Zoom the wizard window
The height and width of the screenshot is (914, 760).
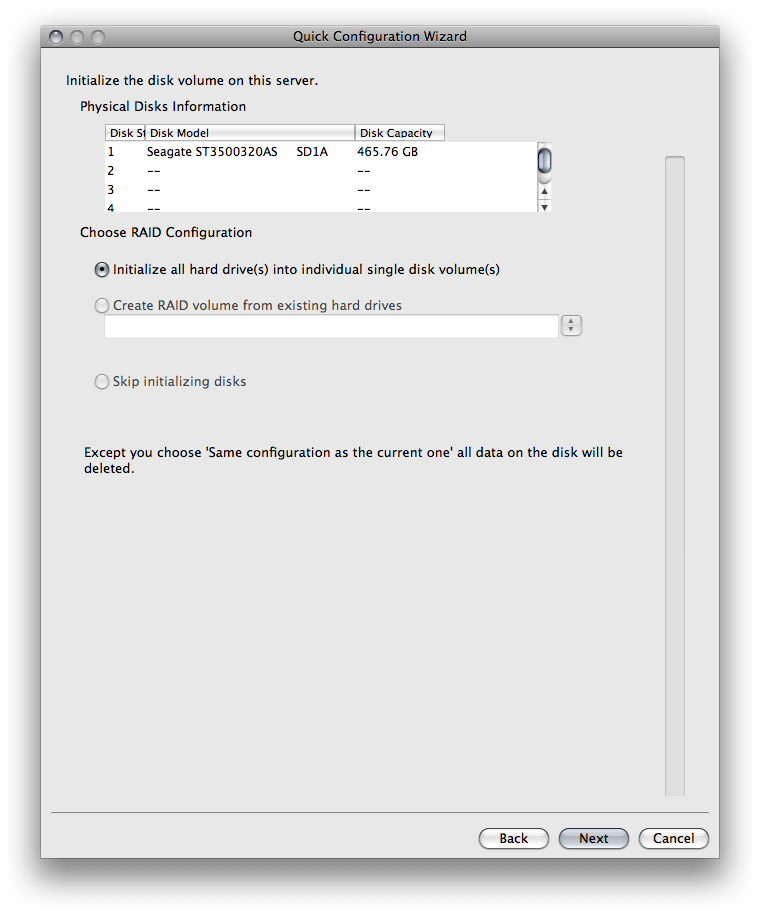click(x=98, y=37)
